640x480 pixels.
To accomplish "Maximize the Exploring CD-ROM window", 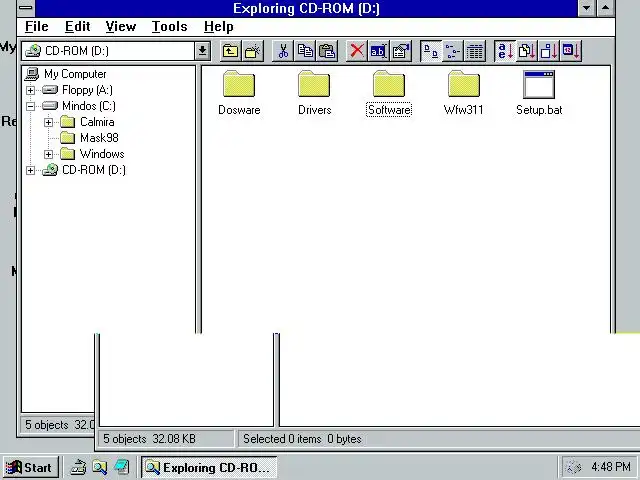I will (x=606, y=8).
